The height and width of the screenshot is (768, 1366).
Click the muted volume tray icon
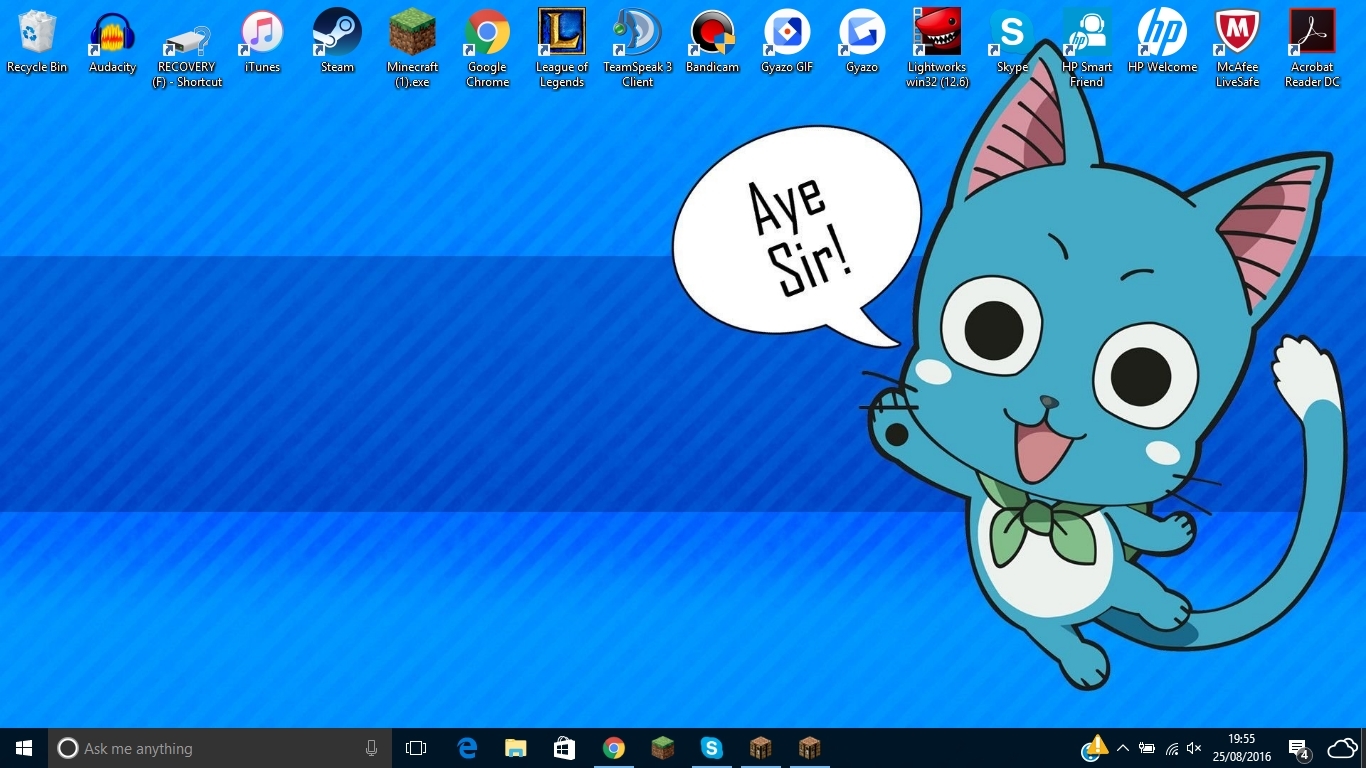tap(1194, 748)
